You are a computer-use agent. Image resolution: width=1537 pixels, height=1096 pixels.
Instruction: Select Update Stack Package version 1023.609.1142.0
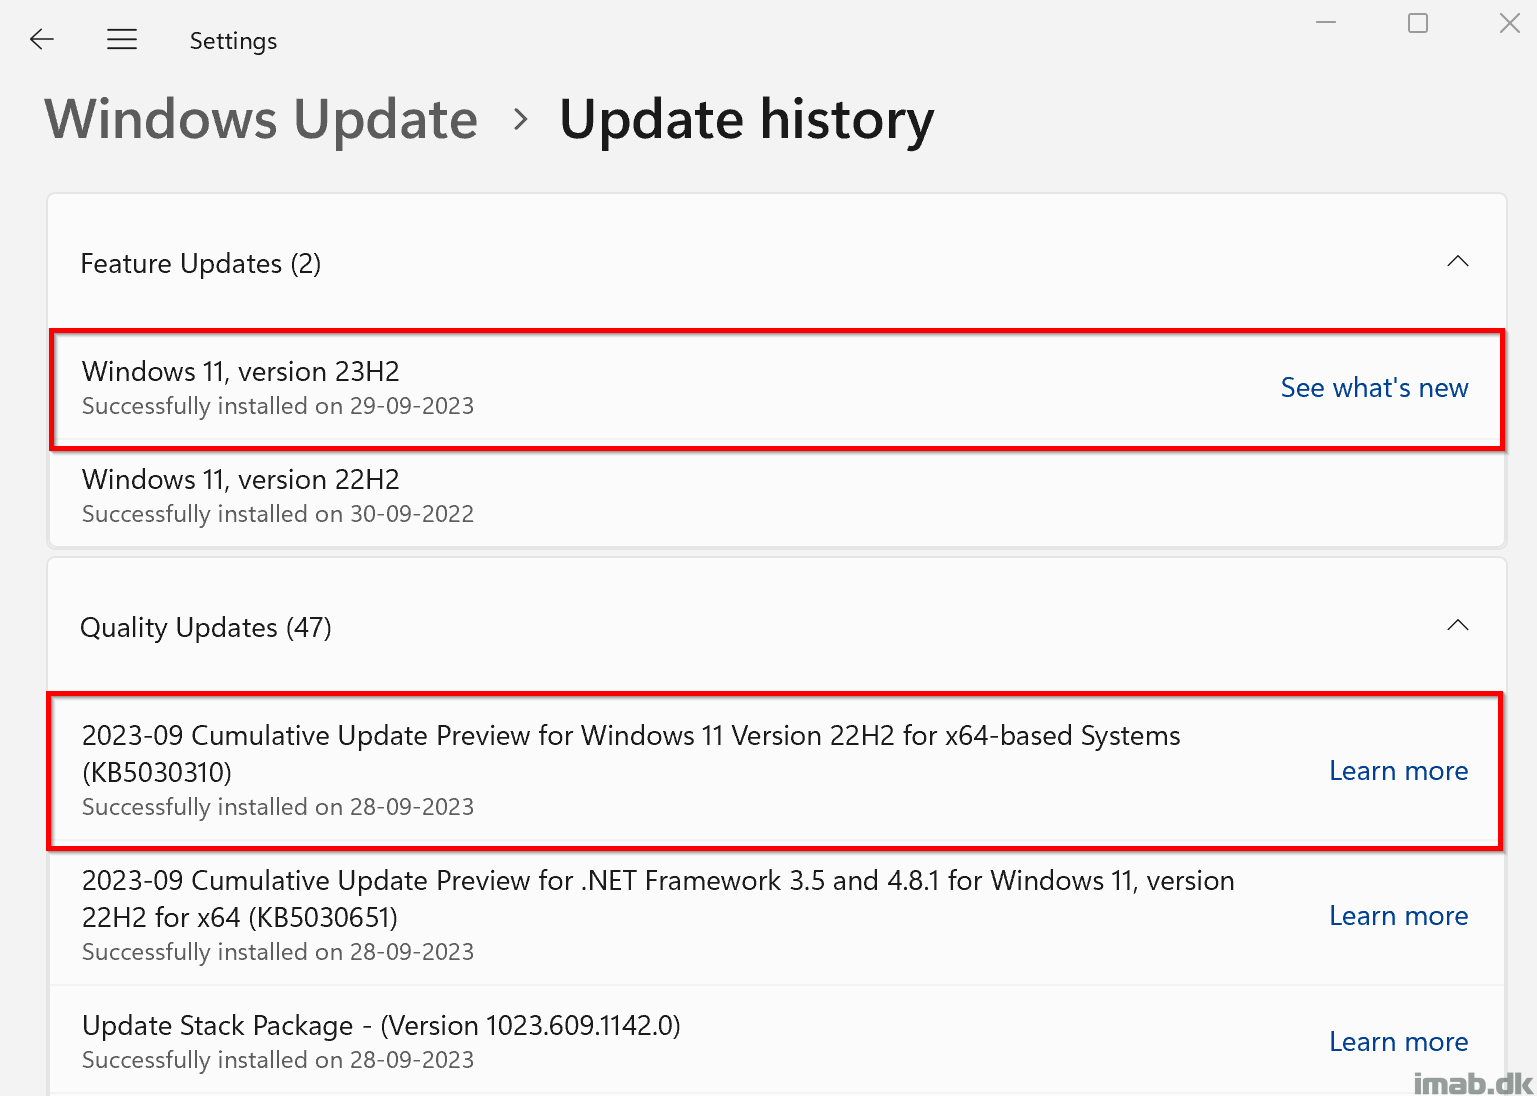click(381, 1026)
